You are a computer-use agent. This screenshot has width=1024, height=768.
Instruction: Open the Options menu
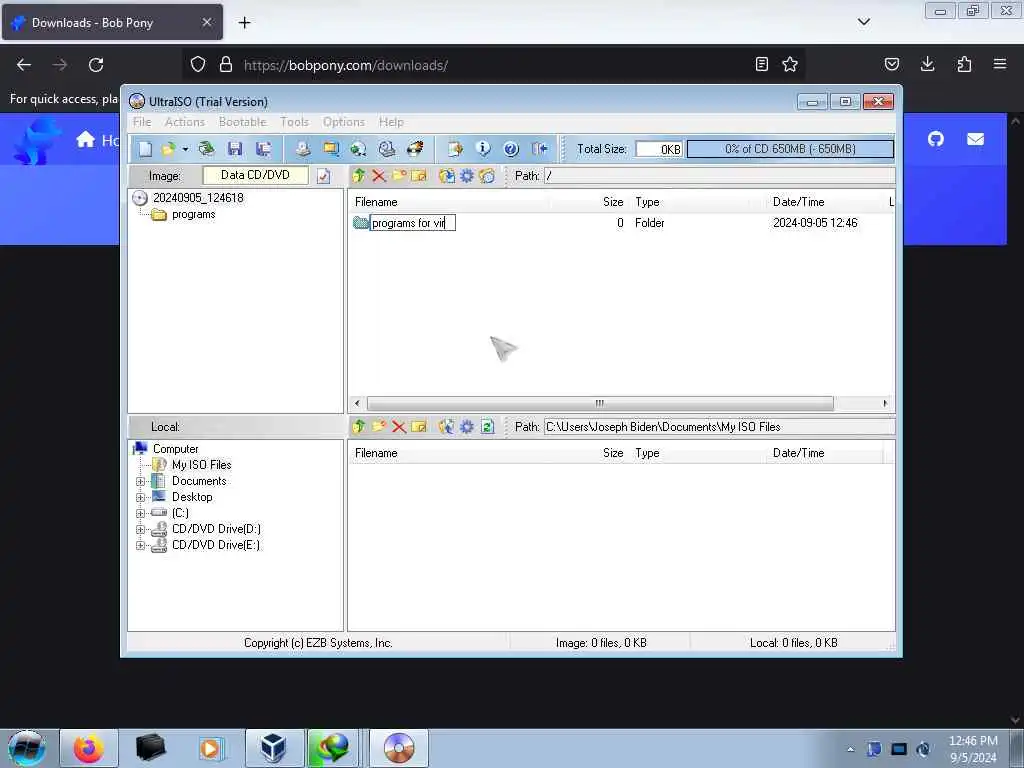tap(344, 122)
